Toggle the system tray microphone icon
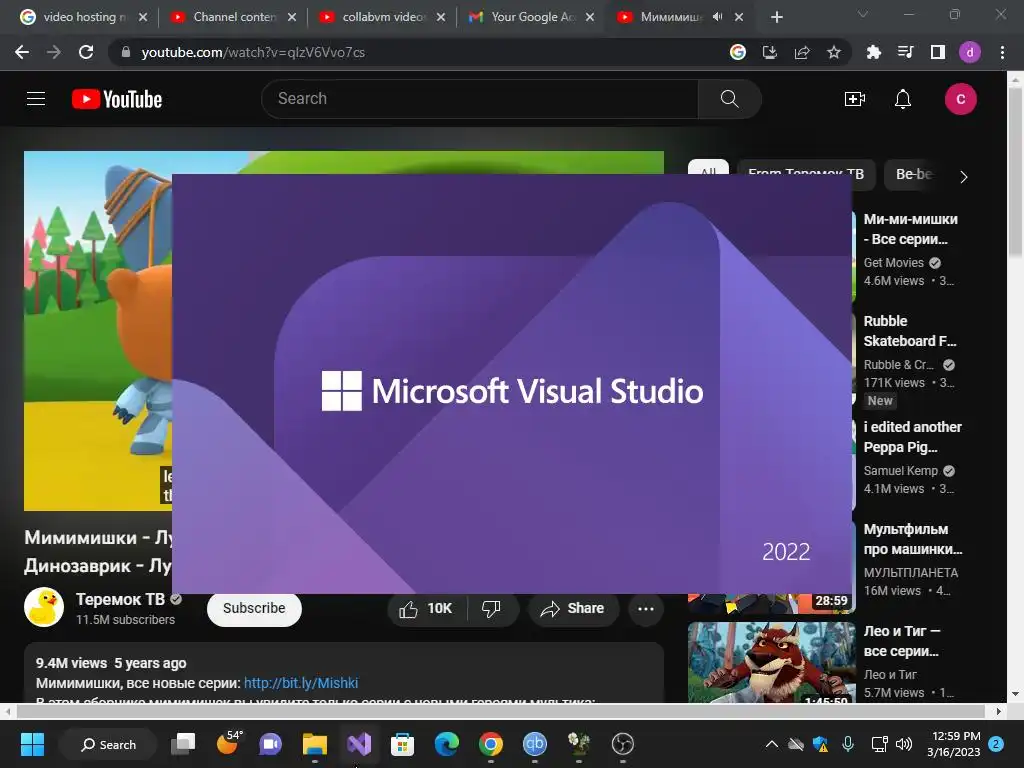The height and width of the screenshot is (768, 1024). pyautogui.click(x=848, y=744)
